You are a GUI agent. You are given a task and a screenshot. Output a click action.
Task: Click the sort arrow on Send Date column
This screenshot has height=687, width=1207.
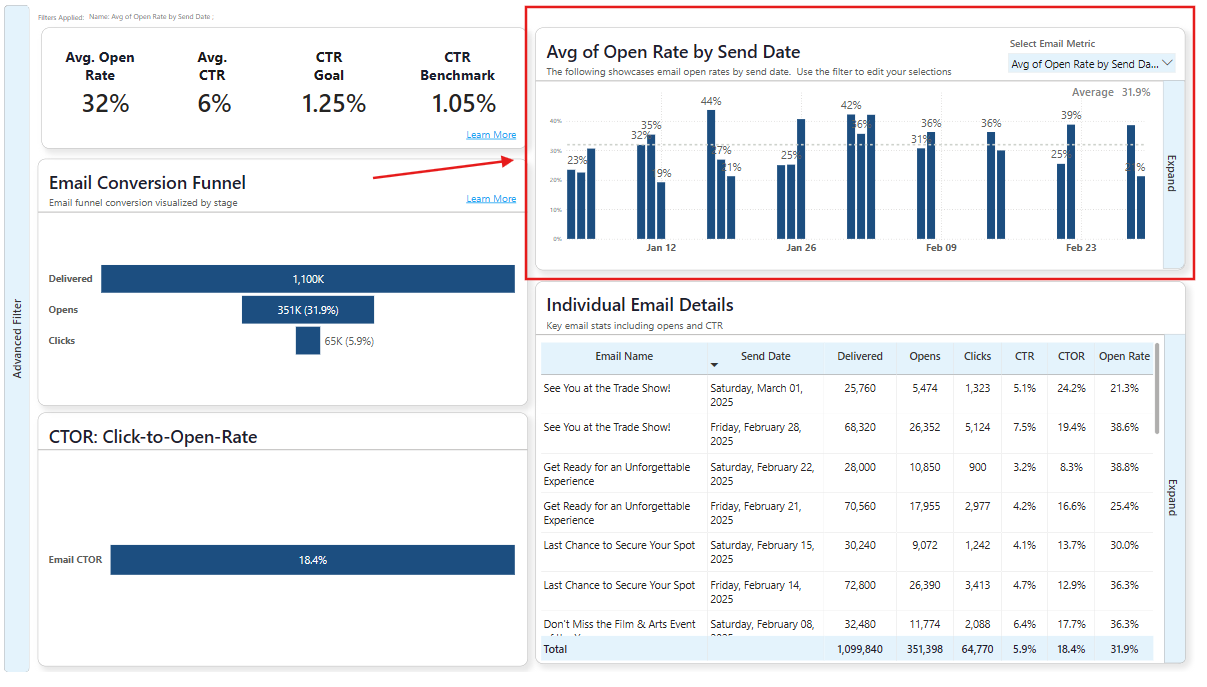coord(714,365)
